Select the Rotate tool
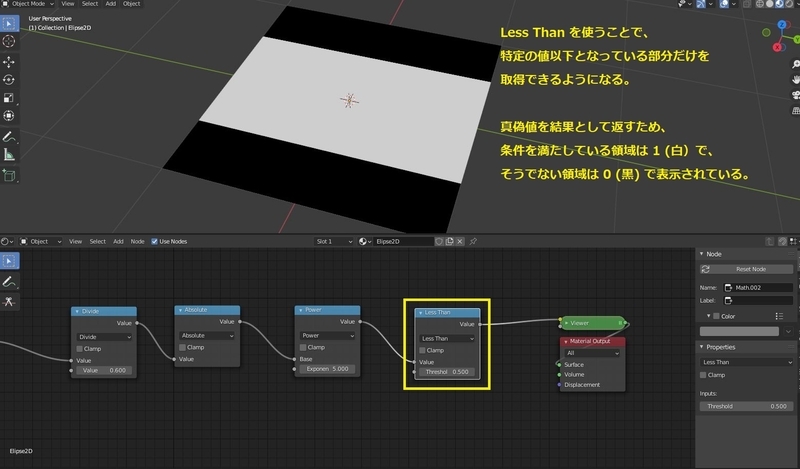This screenshot has width=800, height=469. click(9, 80)
